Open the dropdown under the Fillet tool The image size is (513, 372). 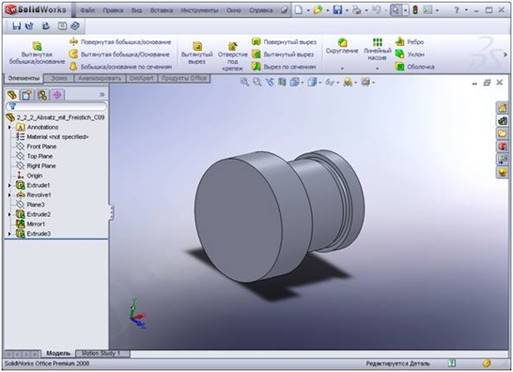tap(342, 68)
